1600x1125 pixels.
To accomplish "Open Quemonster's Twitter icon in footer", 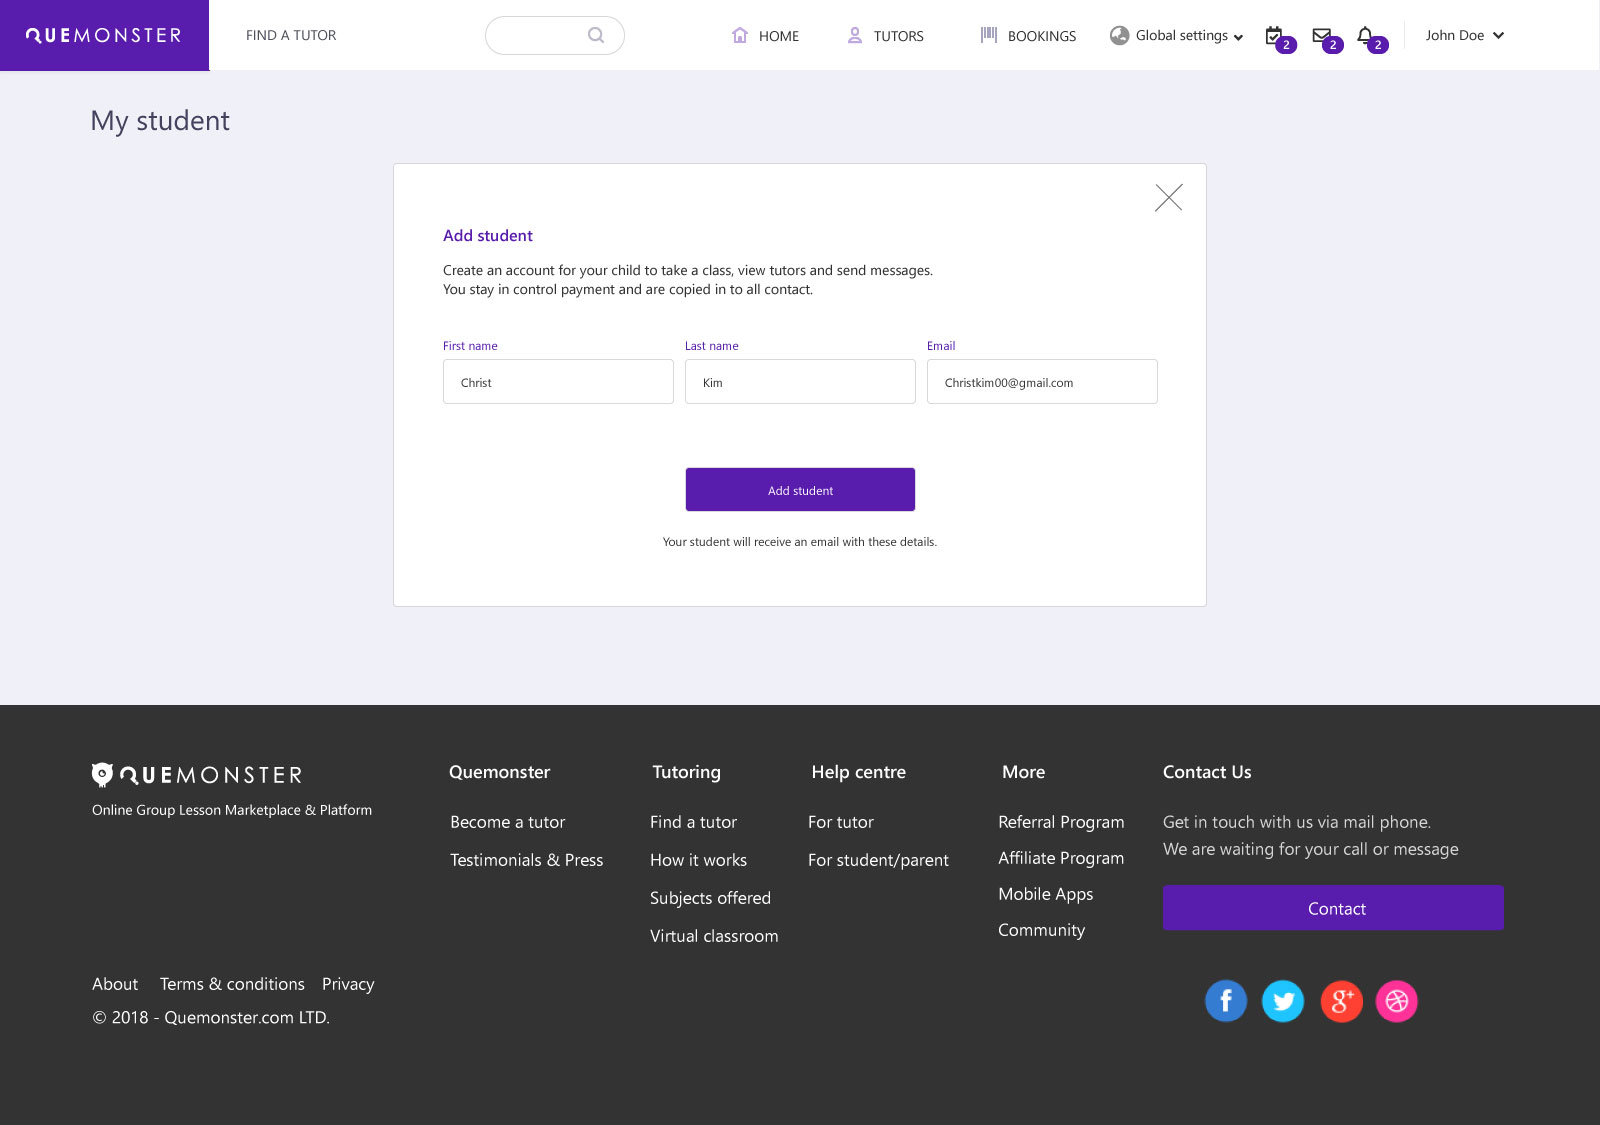I will tap(1283, 1001).
